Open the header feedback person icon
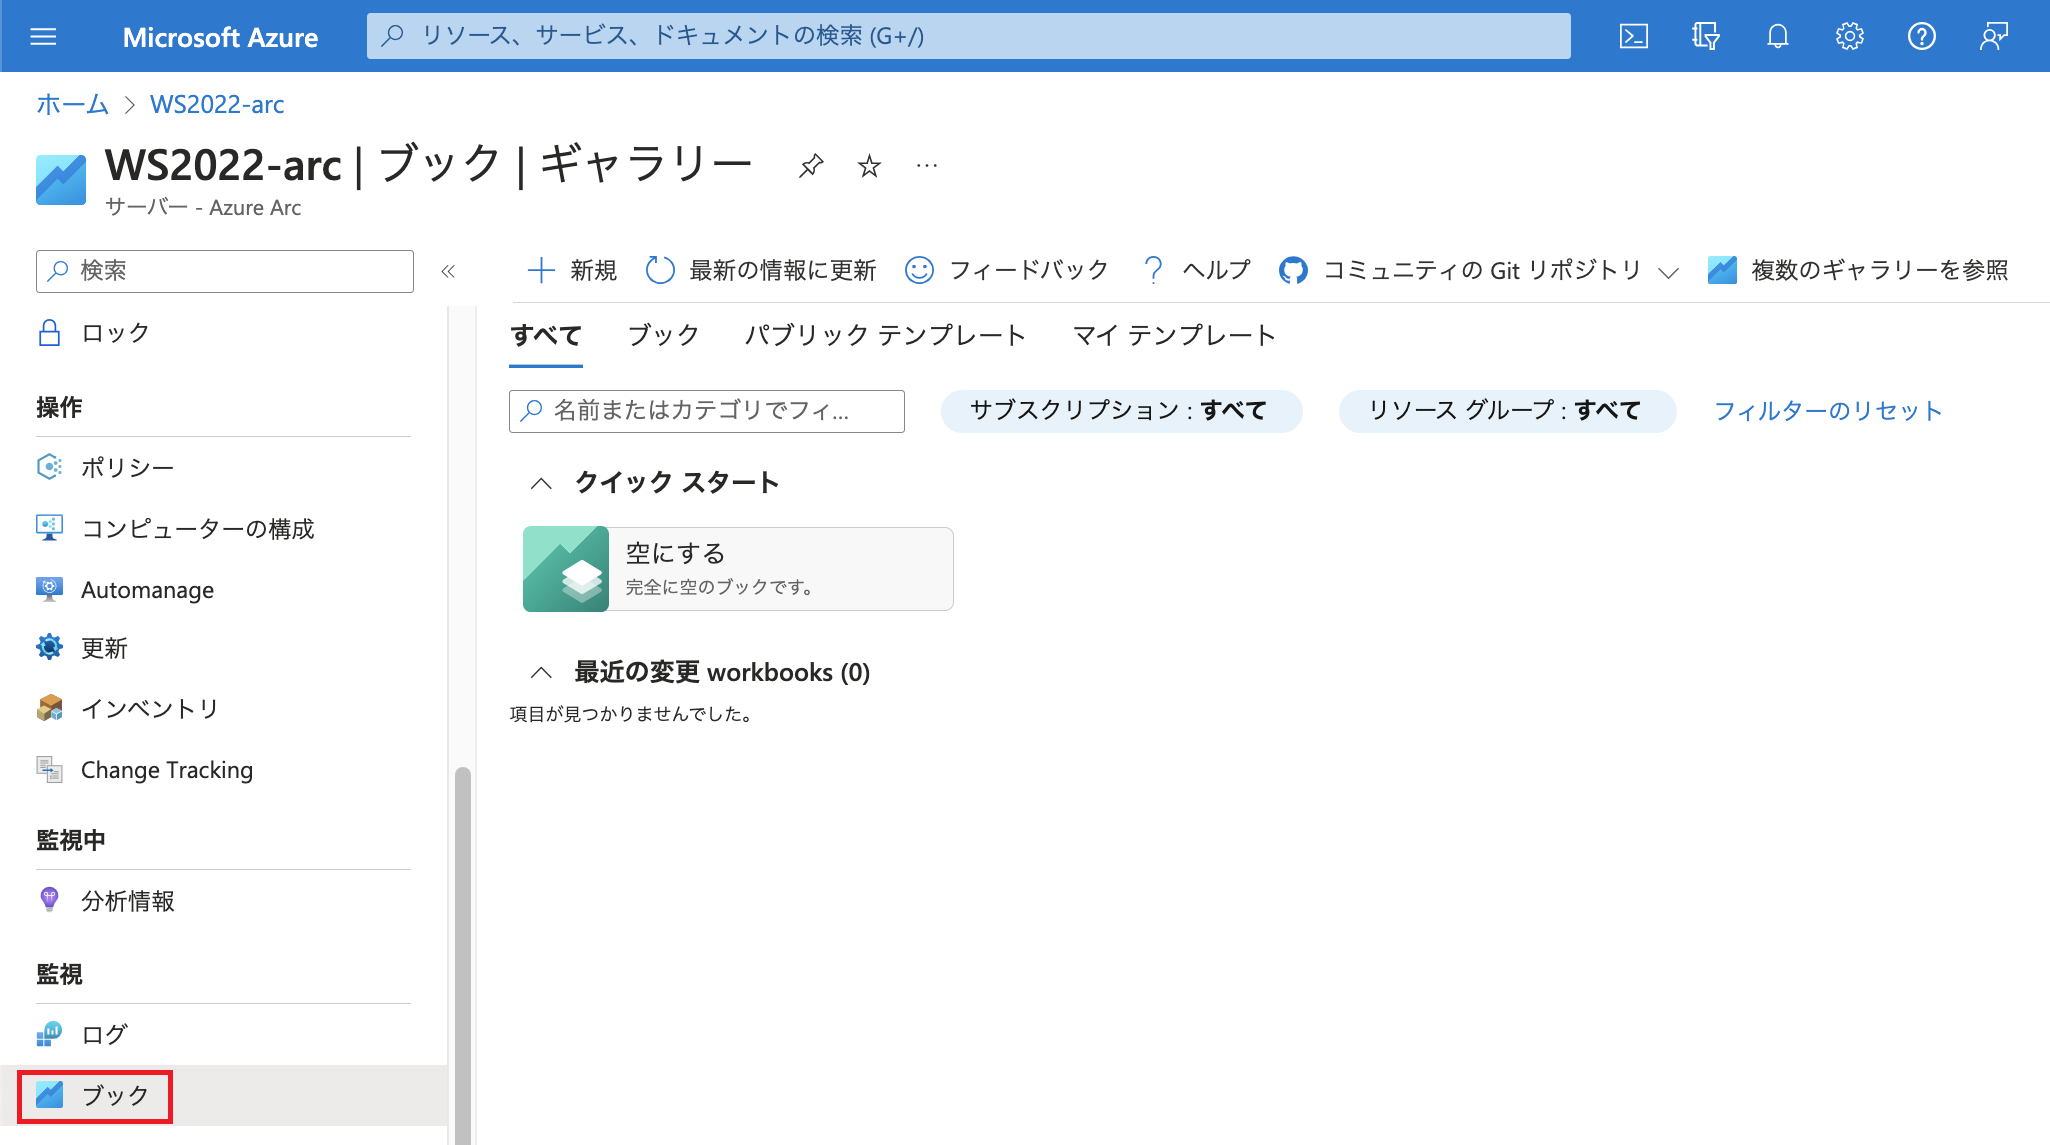Screen dimensions: 2050x1145 [1993, 37]
